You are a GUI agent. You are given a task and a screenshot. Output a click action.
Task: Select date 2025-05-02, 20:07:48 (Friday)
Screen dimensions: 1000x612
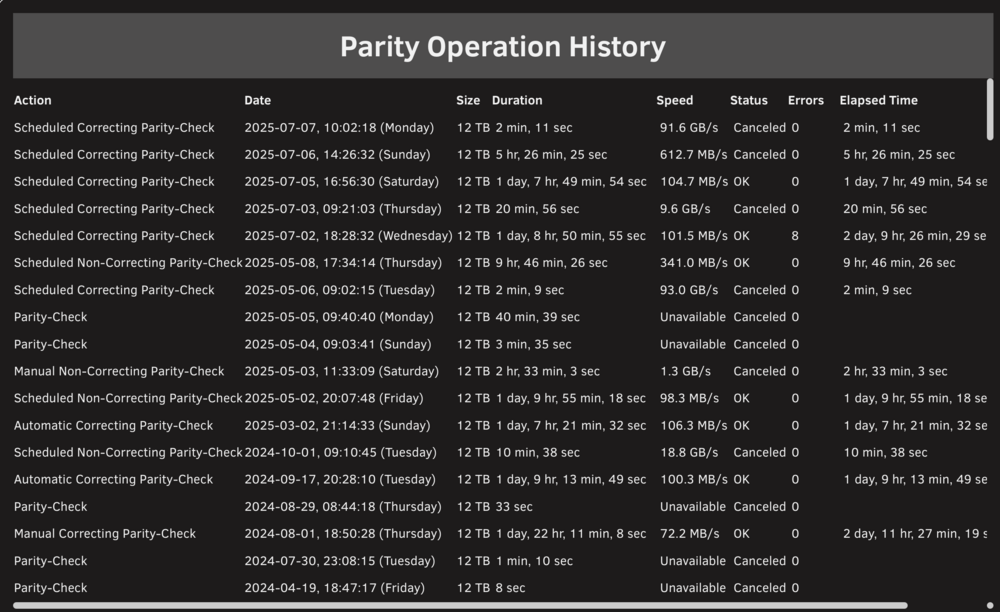(334, 398)
